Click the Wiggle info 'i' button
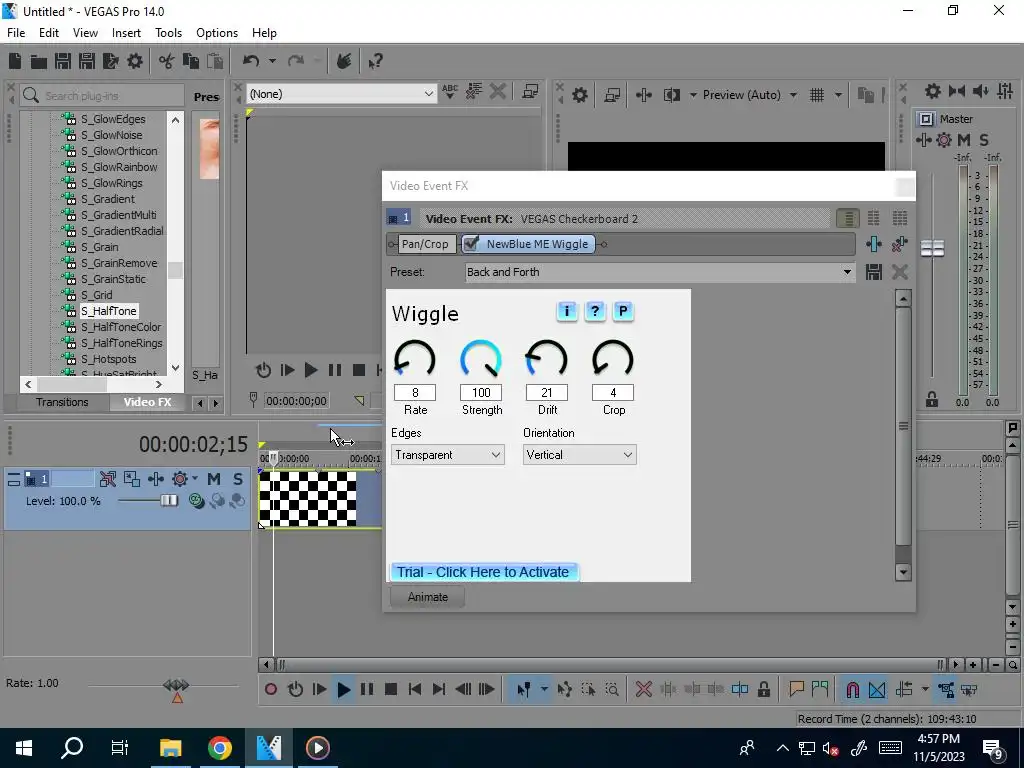The image size is (1024, 768). click(x=567, y=312)
